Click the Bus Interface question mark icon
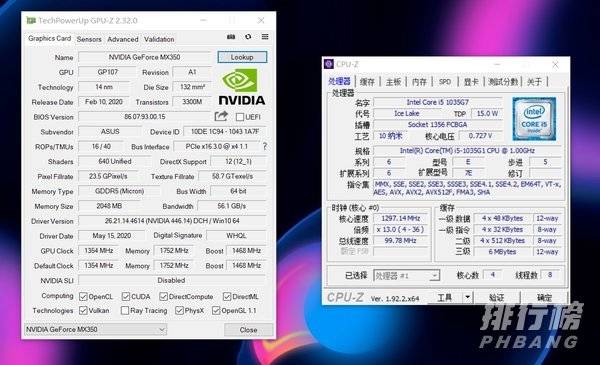This screenshot has height=365, width=600. click(x=264, y=146)
